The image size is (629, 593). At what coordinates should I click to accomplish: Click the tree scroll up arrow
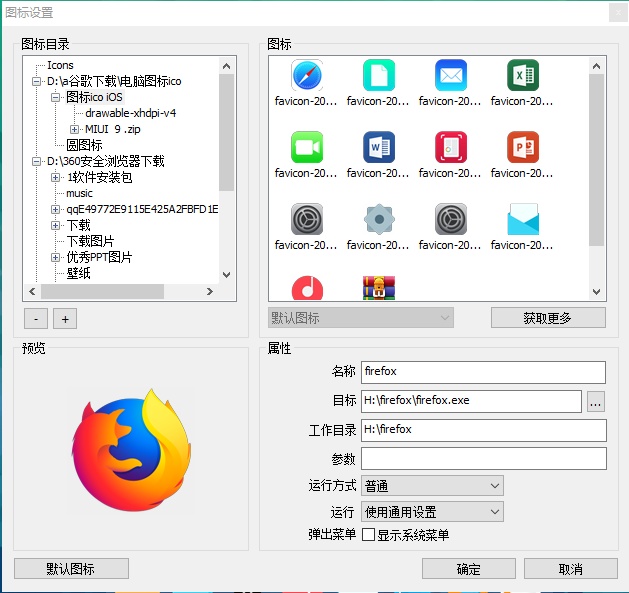click(x=226, y=66)
